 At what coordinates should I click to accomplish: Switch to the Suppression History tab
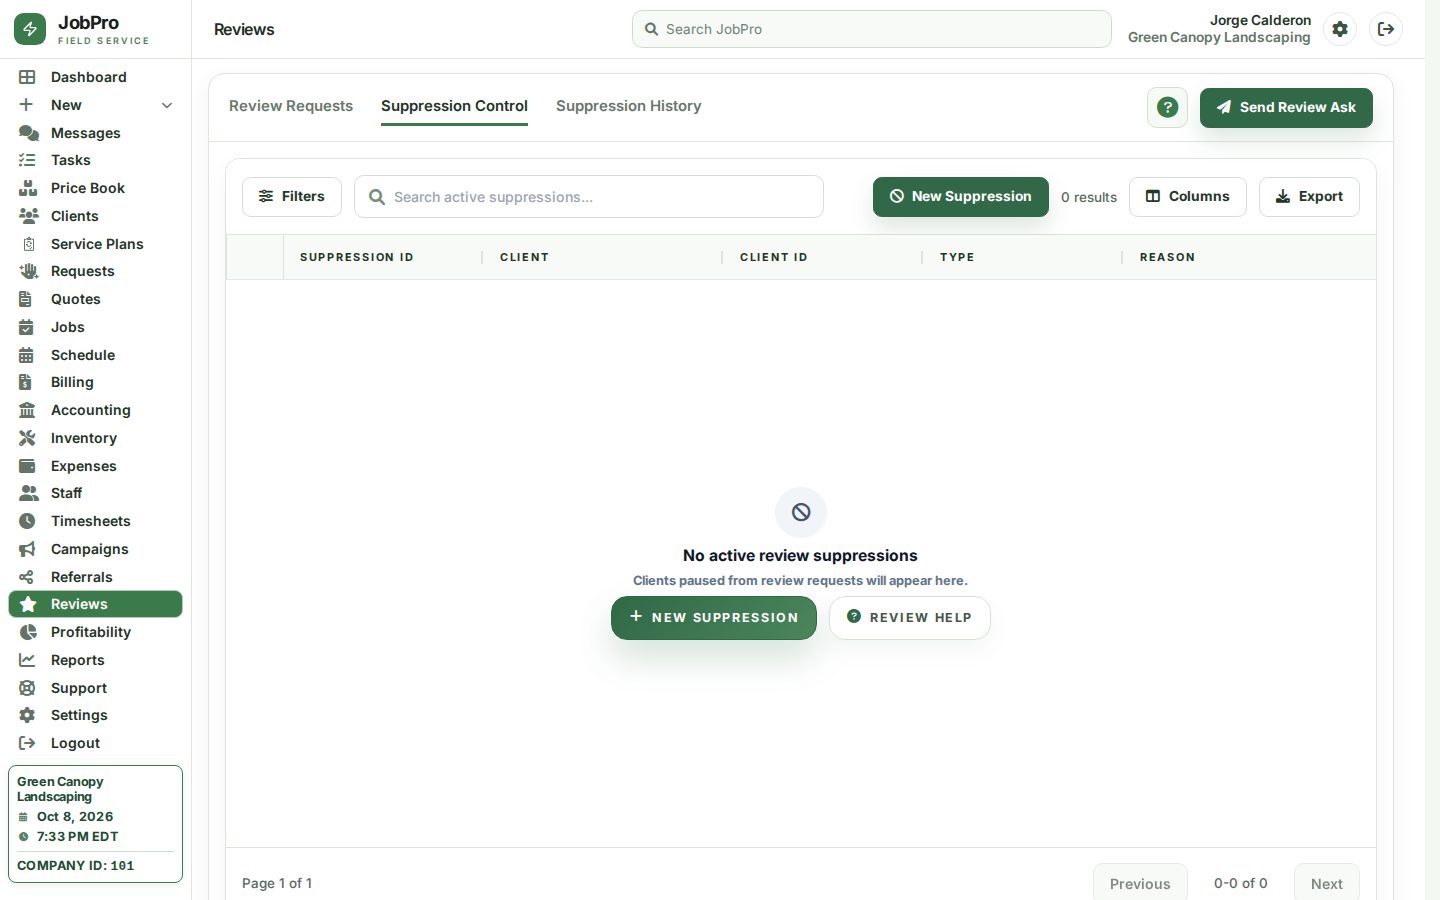628,106
